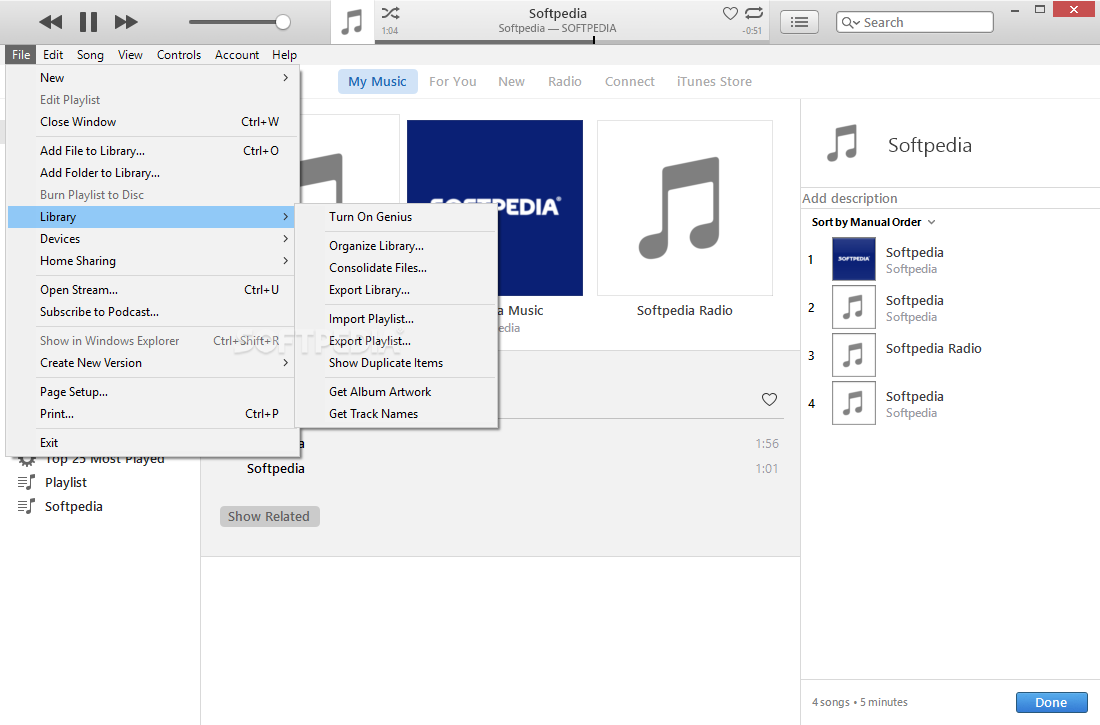
Task: Click the previous track rewind button
Action: click(51, 22)
